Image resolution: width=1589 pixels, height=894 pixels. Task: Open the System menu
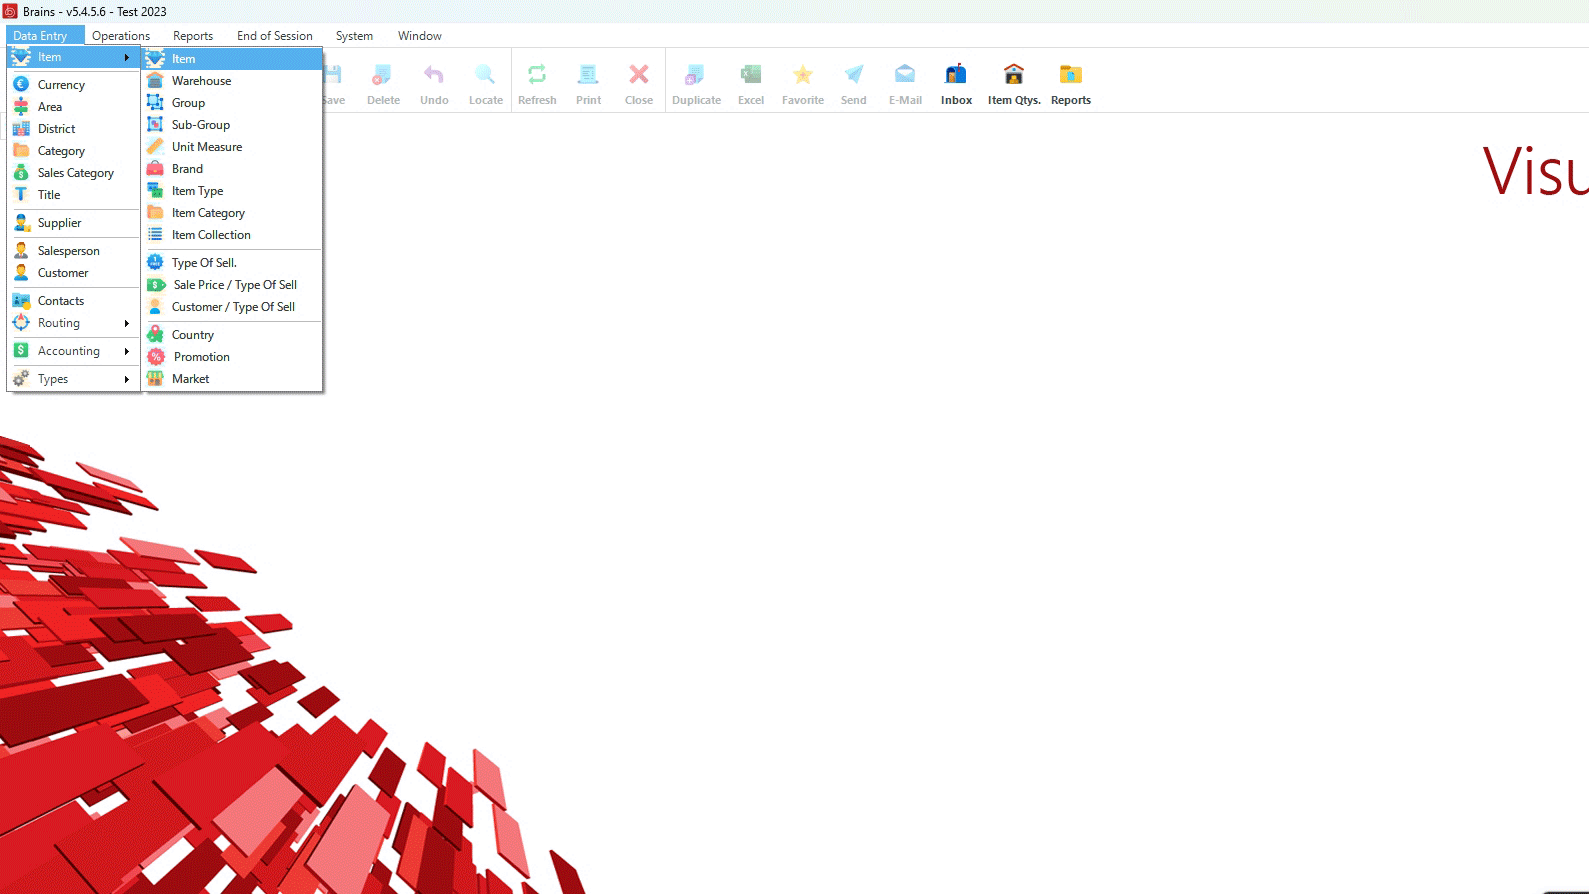[354, 36]
